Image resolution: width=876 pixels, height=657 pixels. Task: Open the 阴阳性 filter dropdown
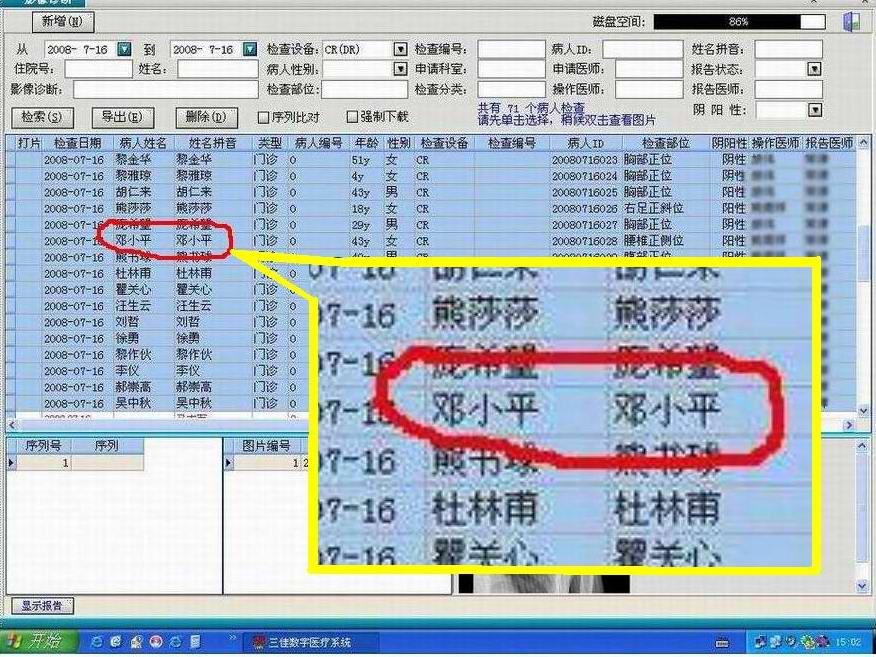point(815,110)
